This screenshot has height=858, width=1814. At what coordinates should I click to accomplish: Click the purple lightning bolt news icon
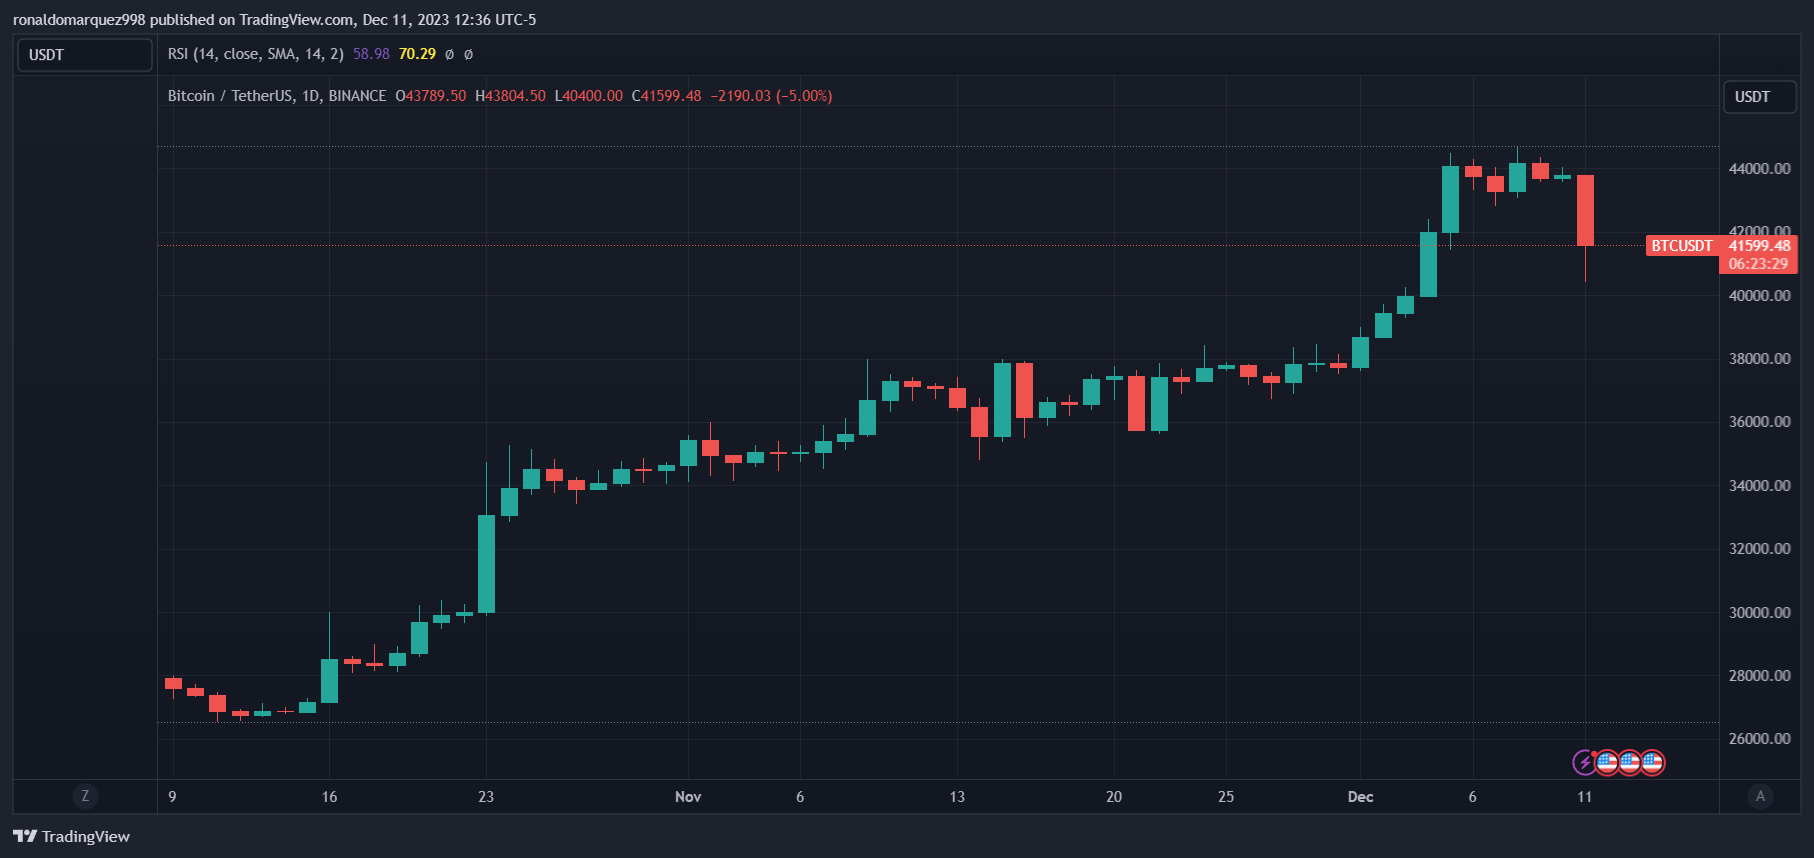click(1584, 762)
